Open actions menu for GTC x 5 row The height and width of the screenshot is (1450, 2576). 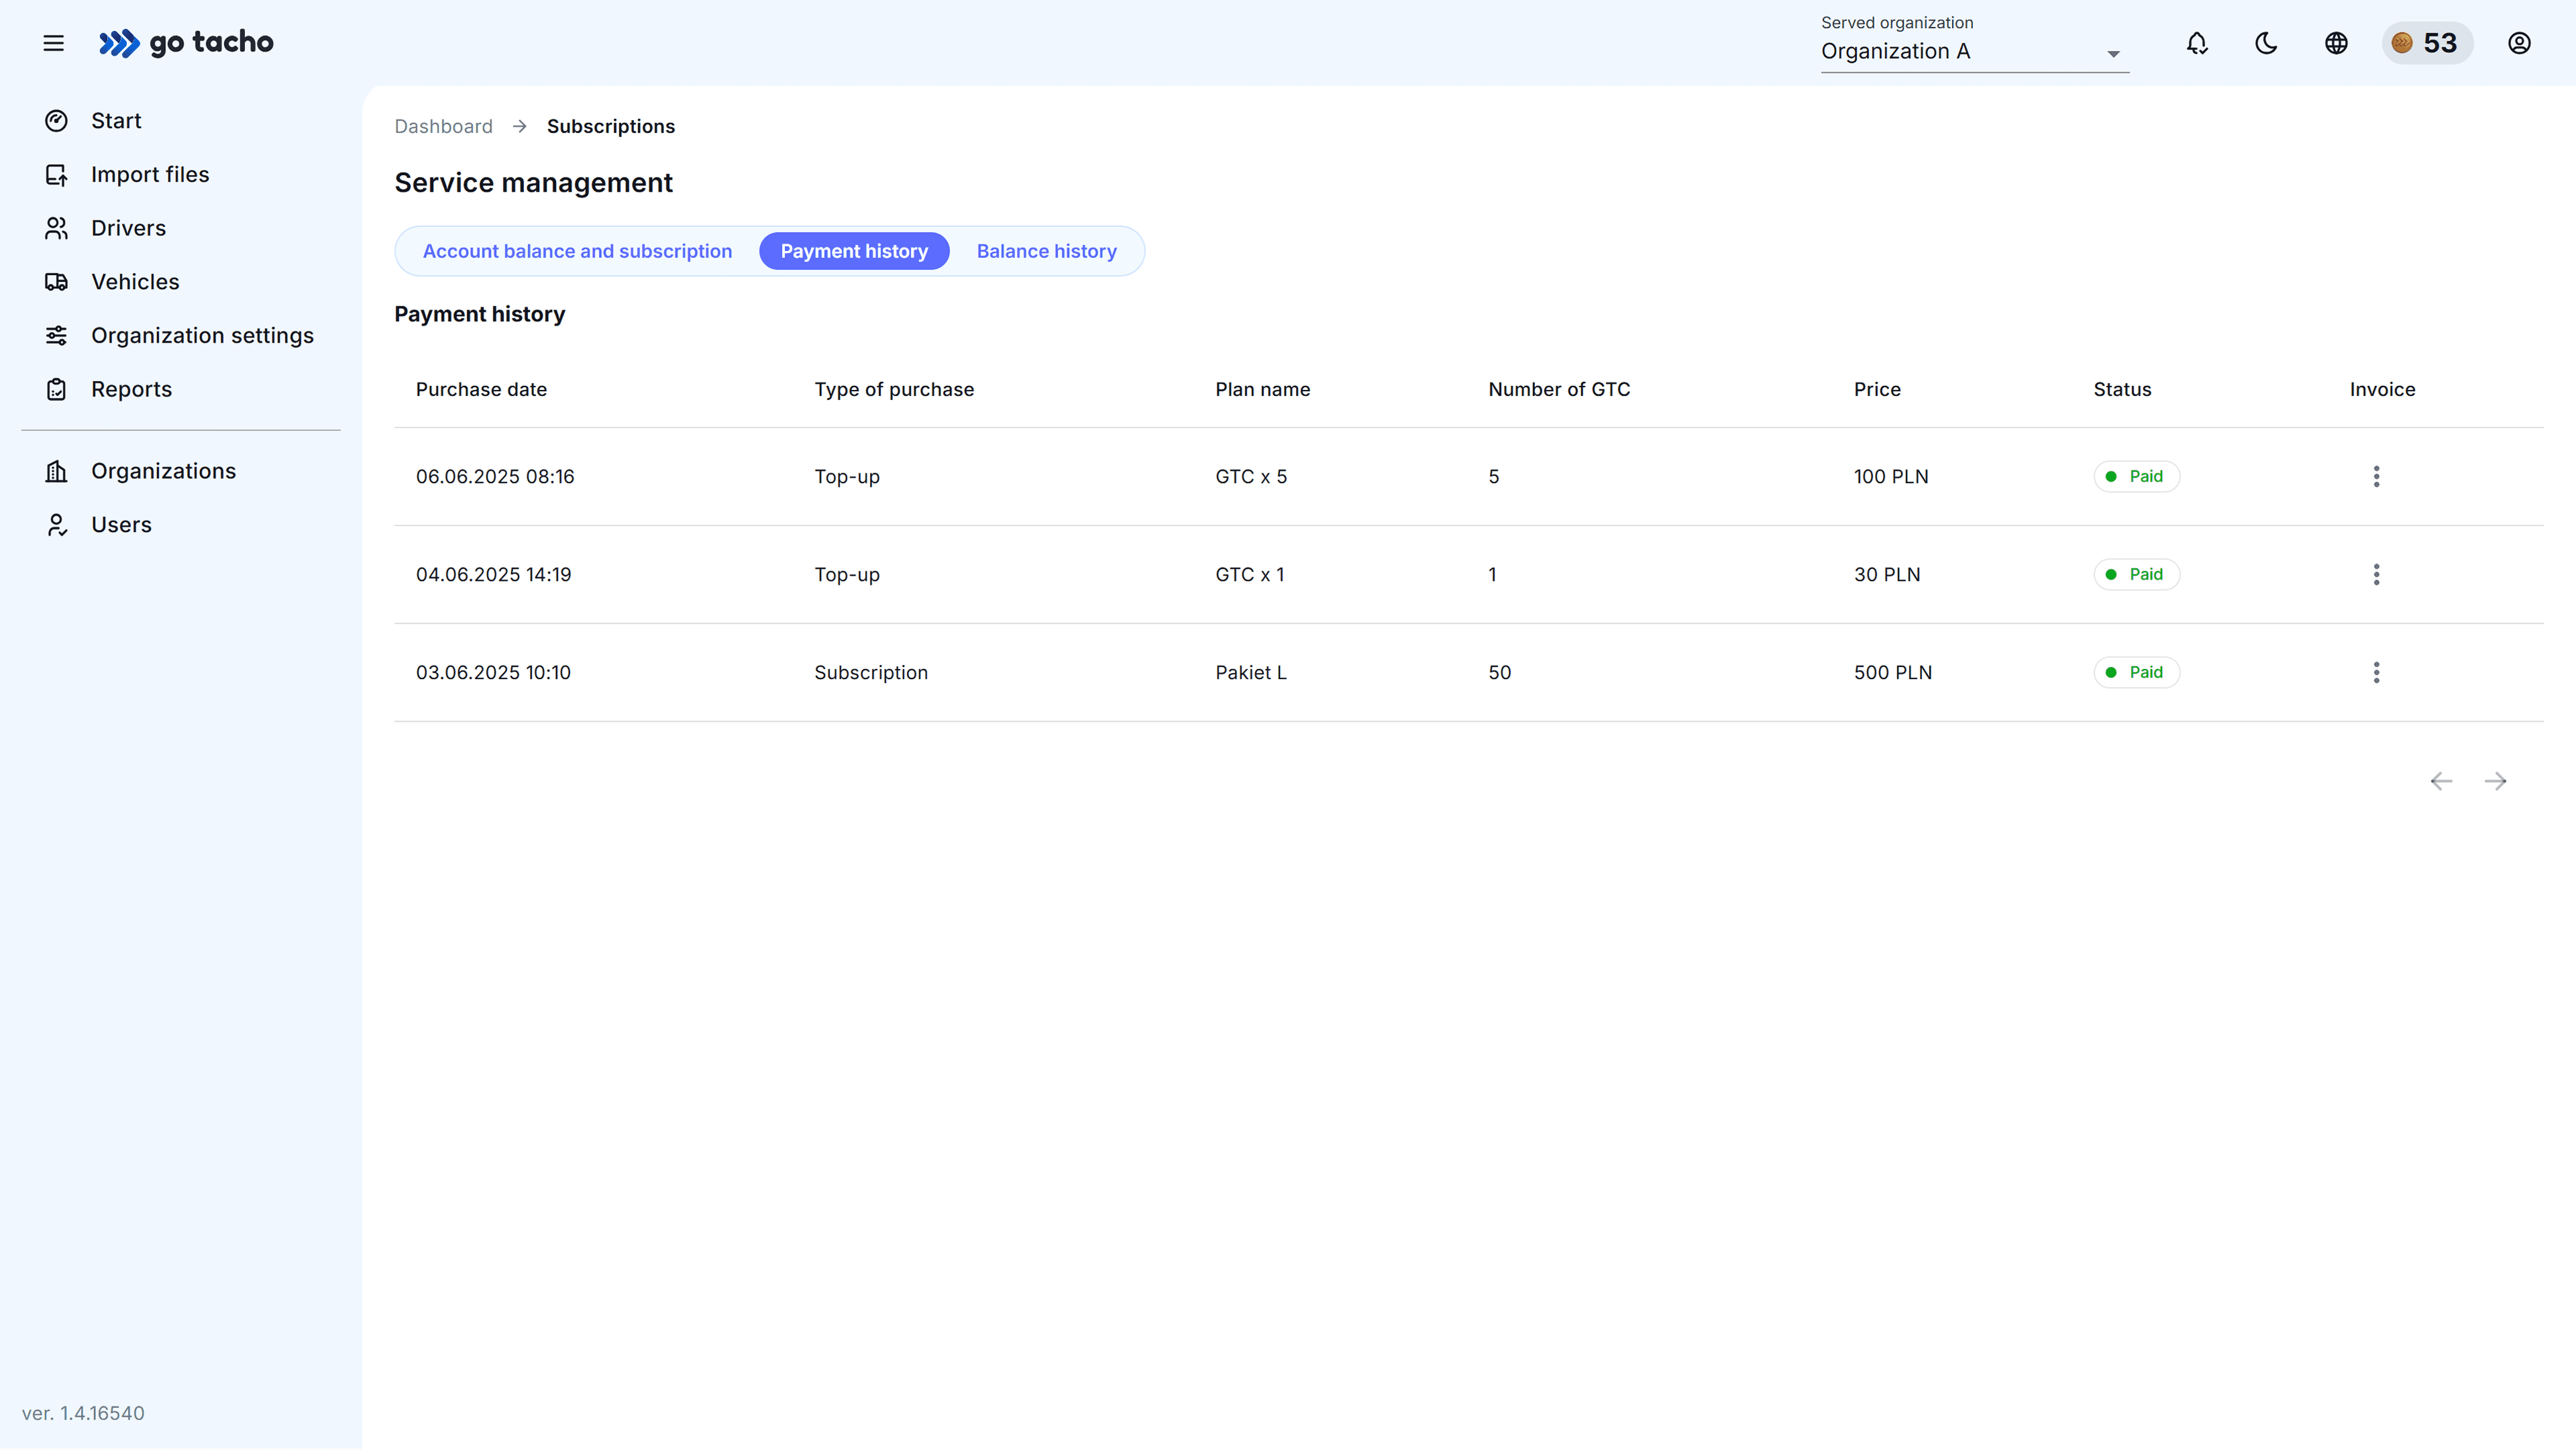pos(2377,476)
